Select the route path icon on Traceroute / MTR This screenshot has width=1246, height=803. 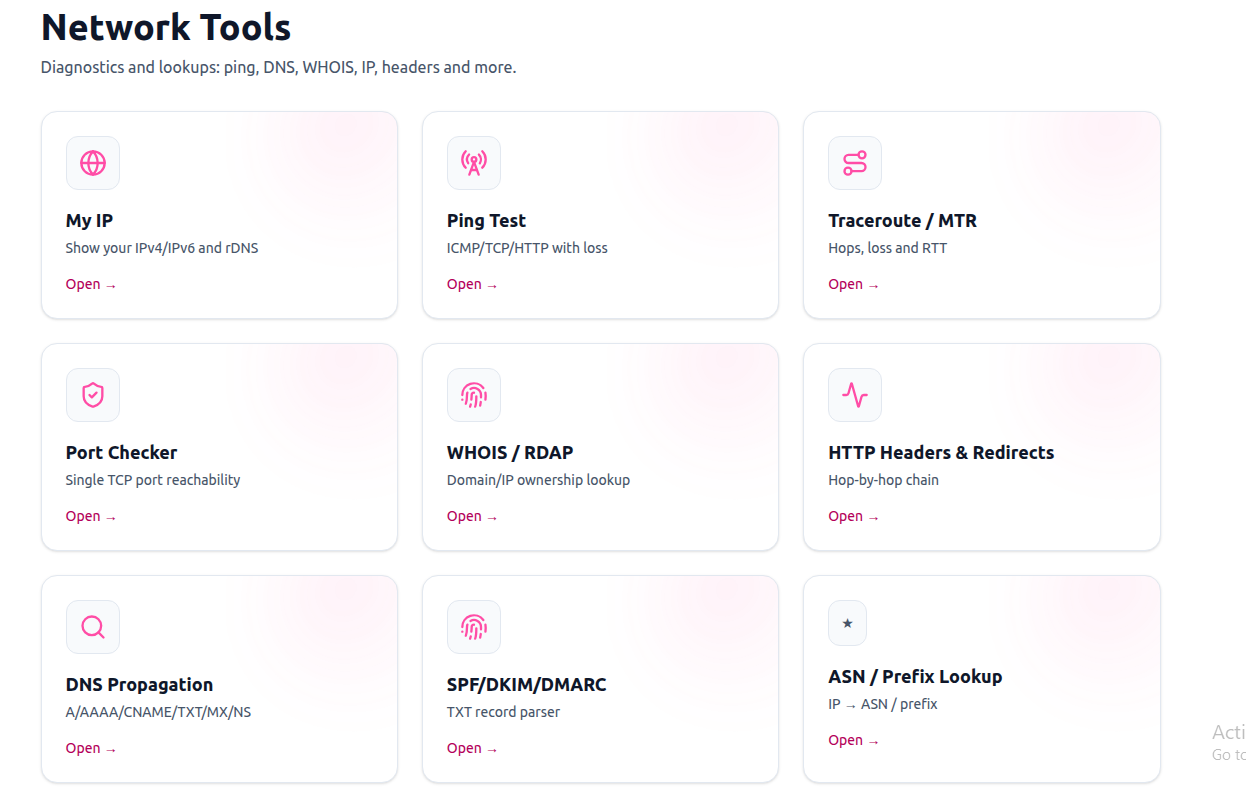854,162
